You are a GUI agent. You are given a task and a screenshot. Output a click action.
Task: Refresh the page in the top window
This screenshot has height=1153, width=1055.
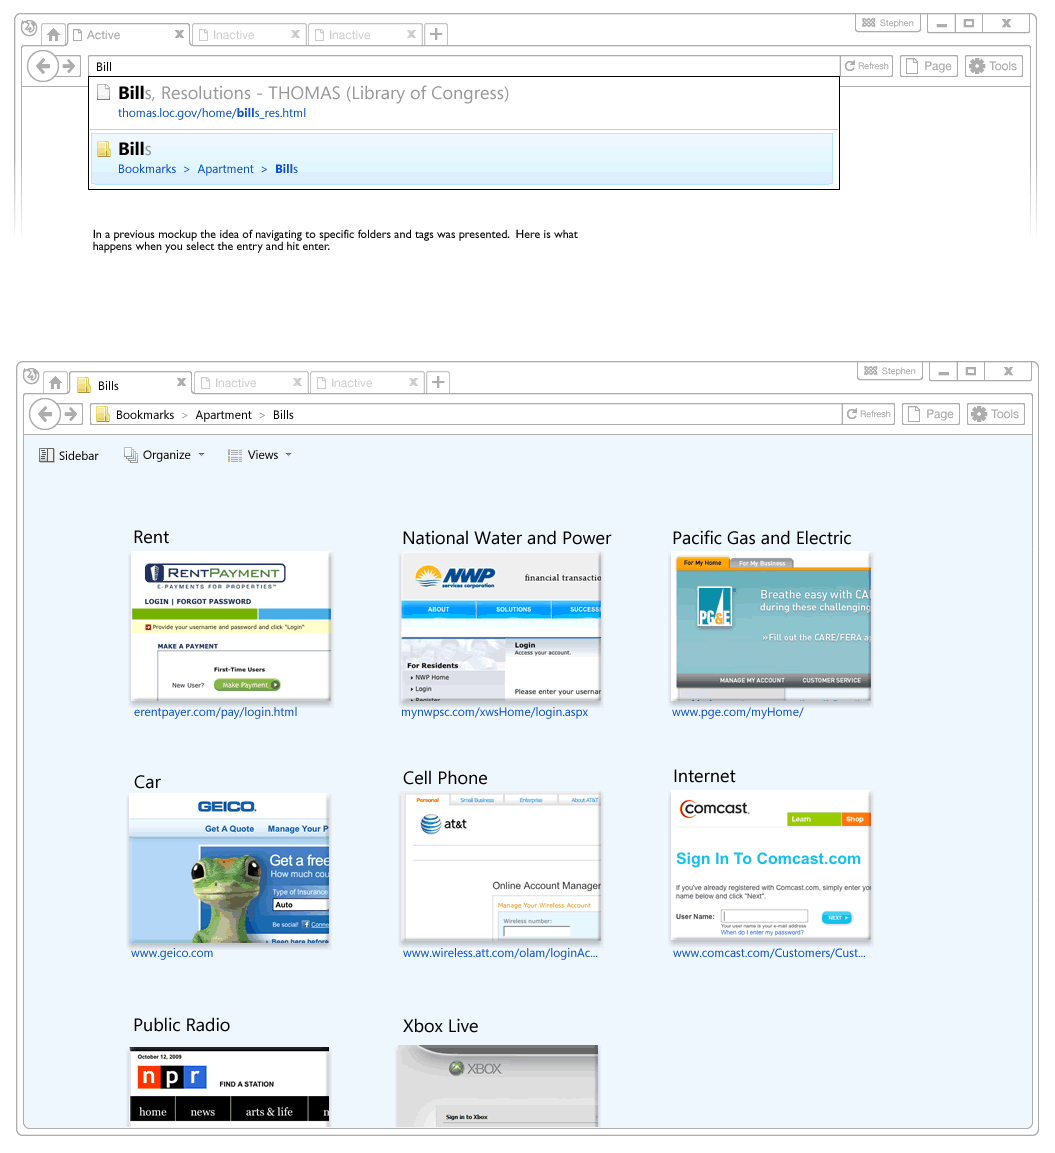(x=867, y=66)
